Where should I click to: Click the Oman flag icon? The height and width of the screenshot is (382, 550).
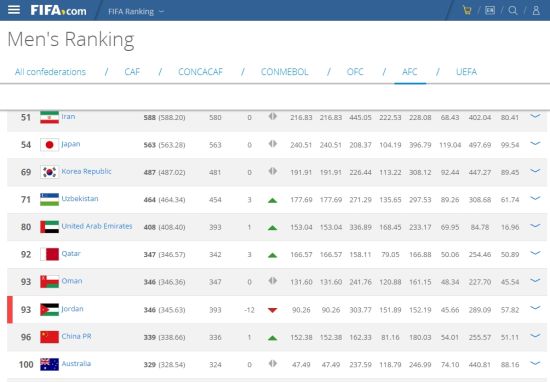(x=49, y=282)
